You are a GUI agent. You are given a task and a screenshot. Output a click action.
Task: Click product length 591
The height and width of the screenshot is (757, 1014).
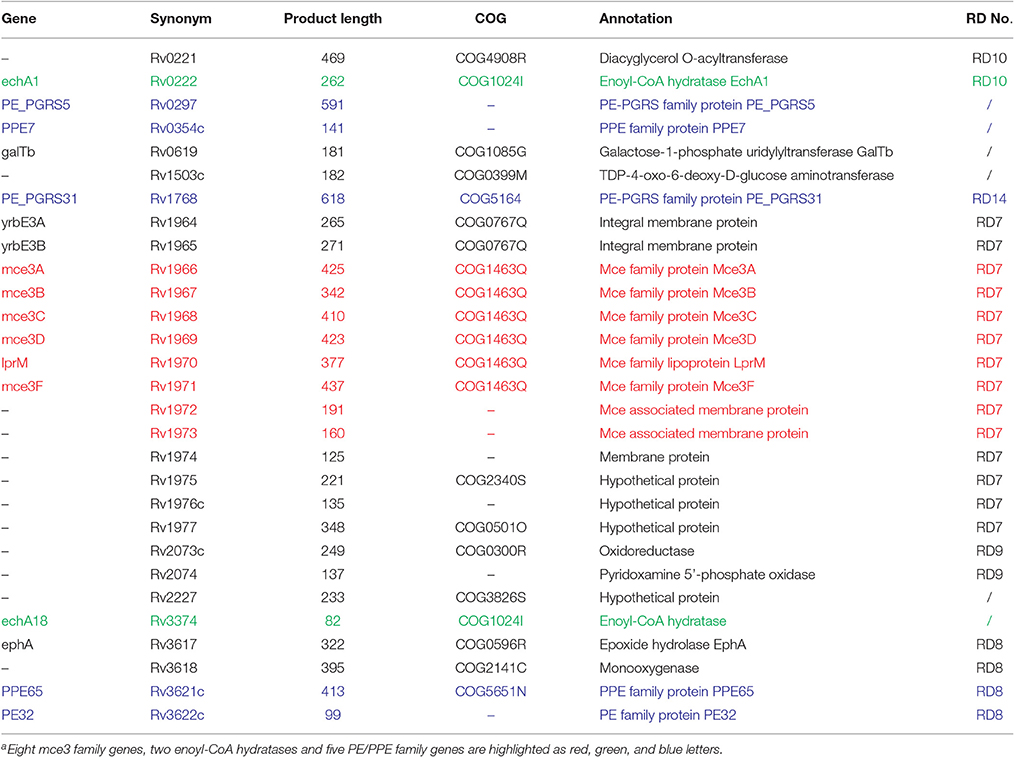tap(332, 105)
